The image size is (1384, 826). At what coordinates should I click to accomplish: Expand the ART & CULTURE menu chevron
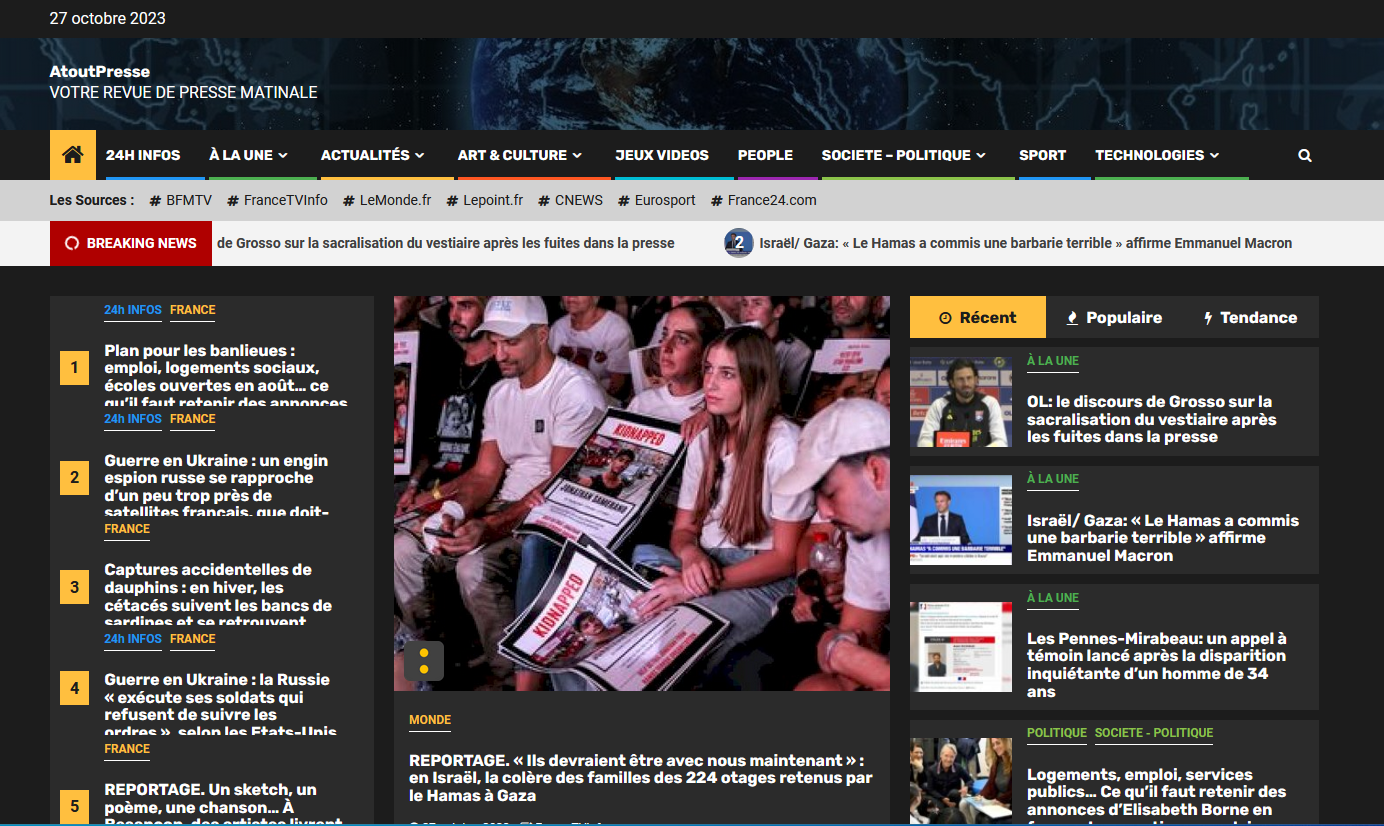click(x=577, y=155)
